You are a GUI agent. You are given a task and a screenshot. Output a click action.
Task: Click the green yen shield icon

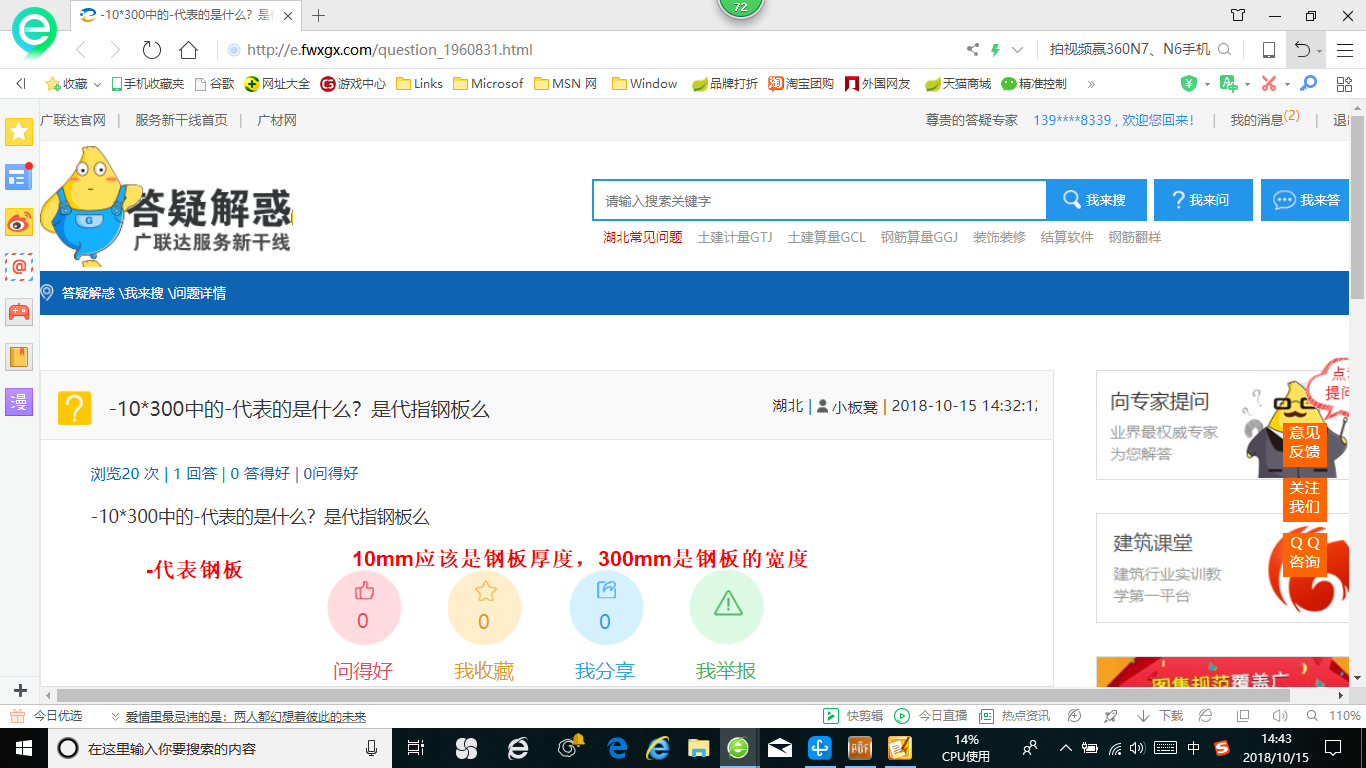point(1189,84)
